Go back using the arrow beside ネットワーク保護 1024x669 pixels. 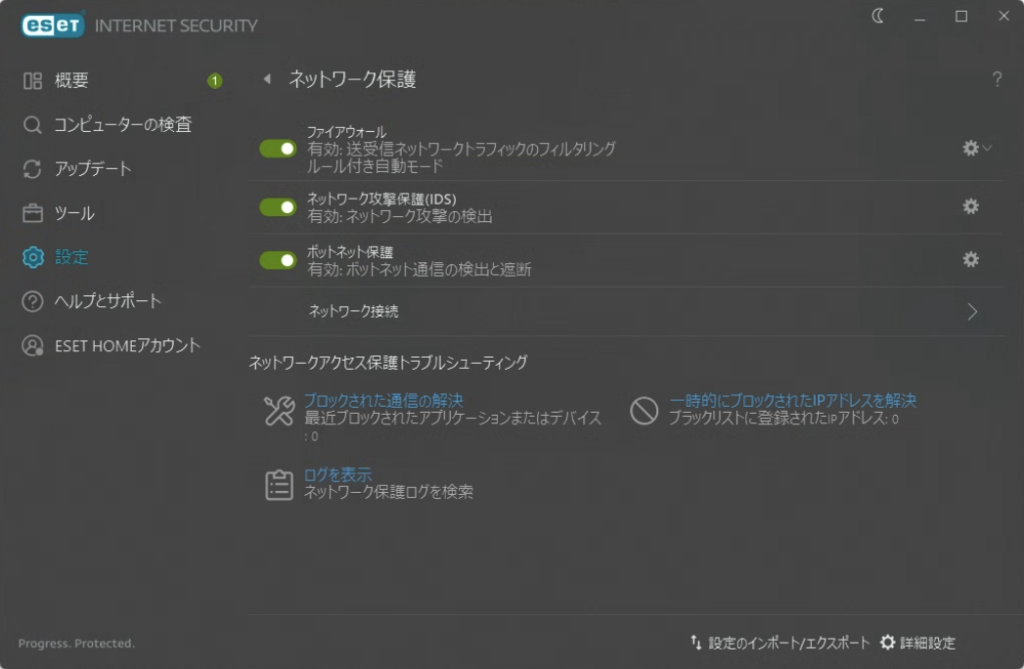tap(267, 80)
